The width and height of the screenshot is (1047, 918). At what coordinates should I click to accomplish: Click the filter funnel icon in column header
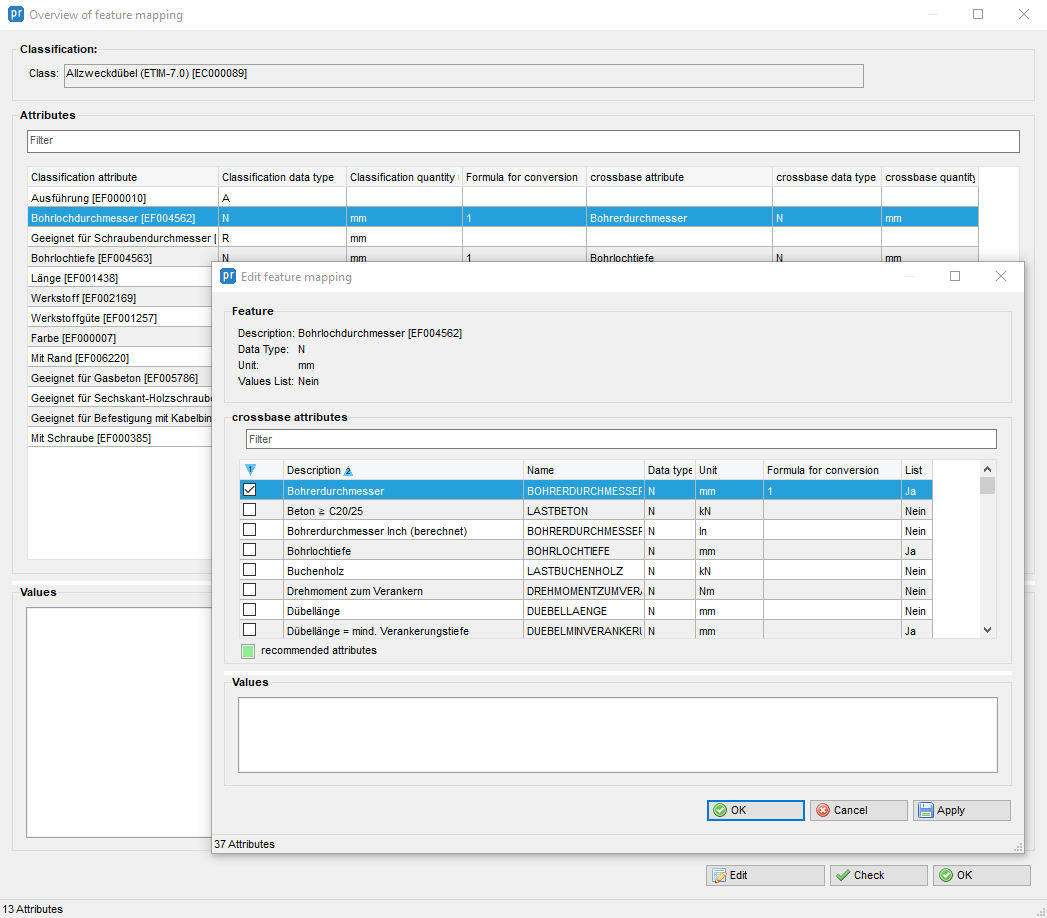(250, 470)
